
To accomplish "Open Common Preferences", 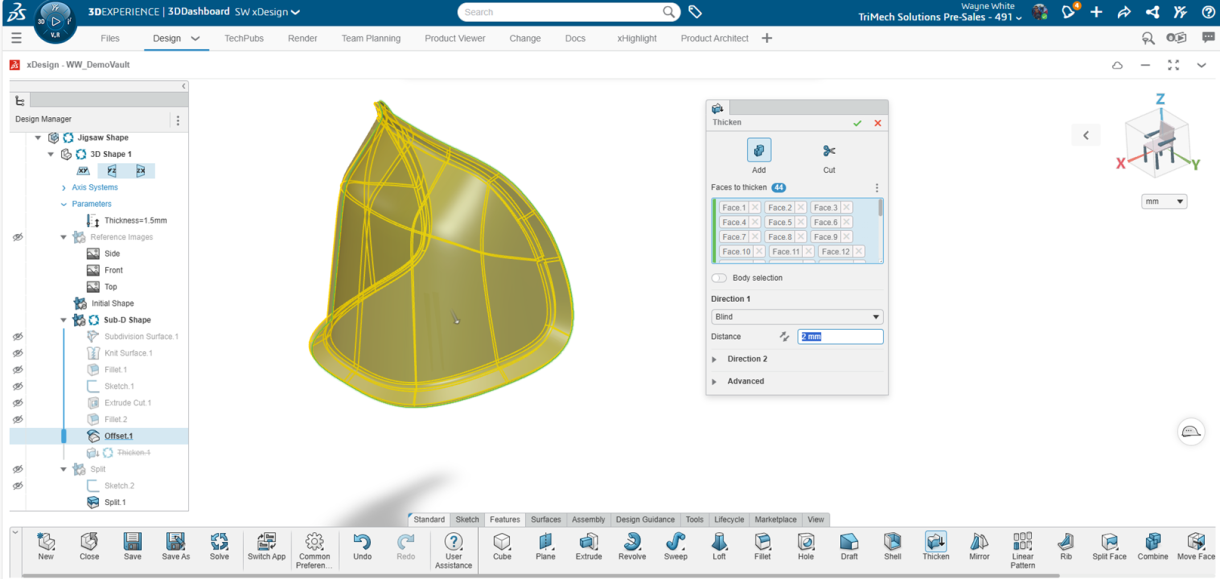I will [314, 551].
